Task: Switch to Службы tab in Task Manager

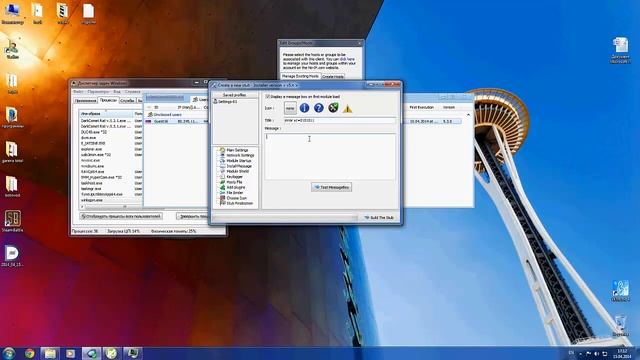Action: [x=127, y=100]
